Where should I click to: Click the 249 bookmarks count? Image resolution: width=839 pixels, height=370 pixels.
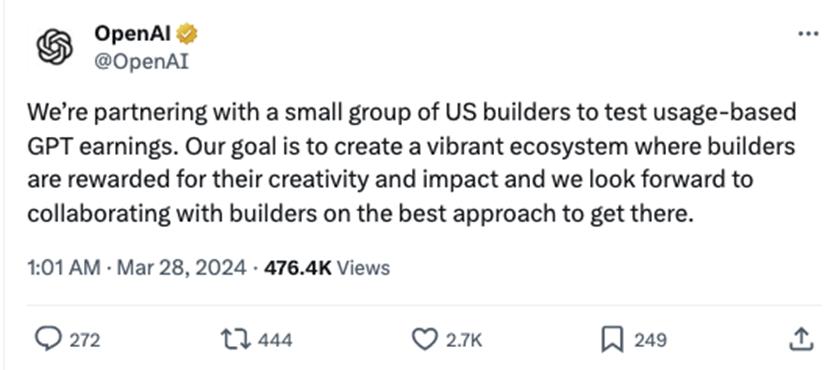click(x=650, y=340)
